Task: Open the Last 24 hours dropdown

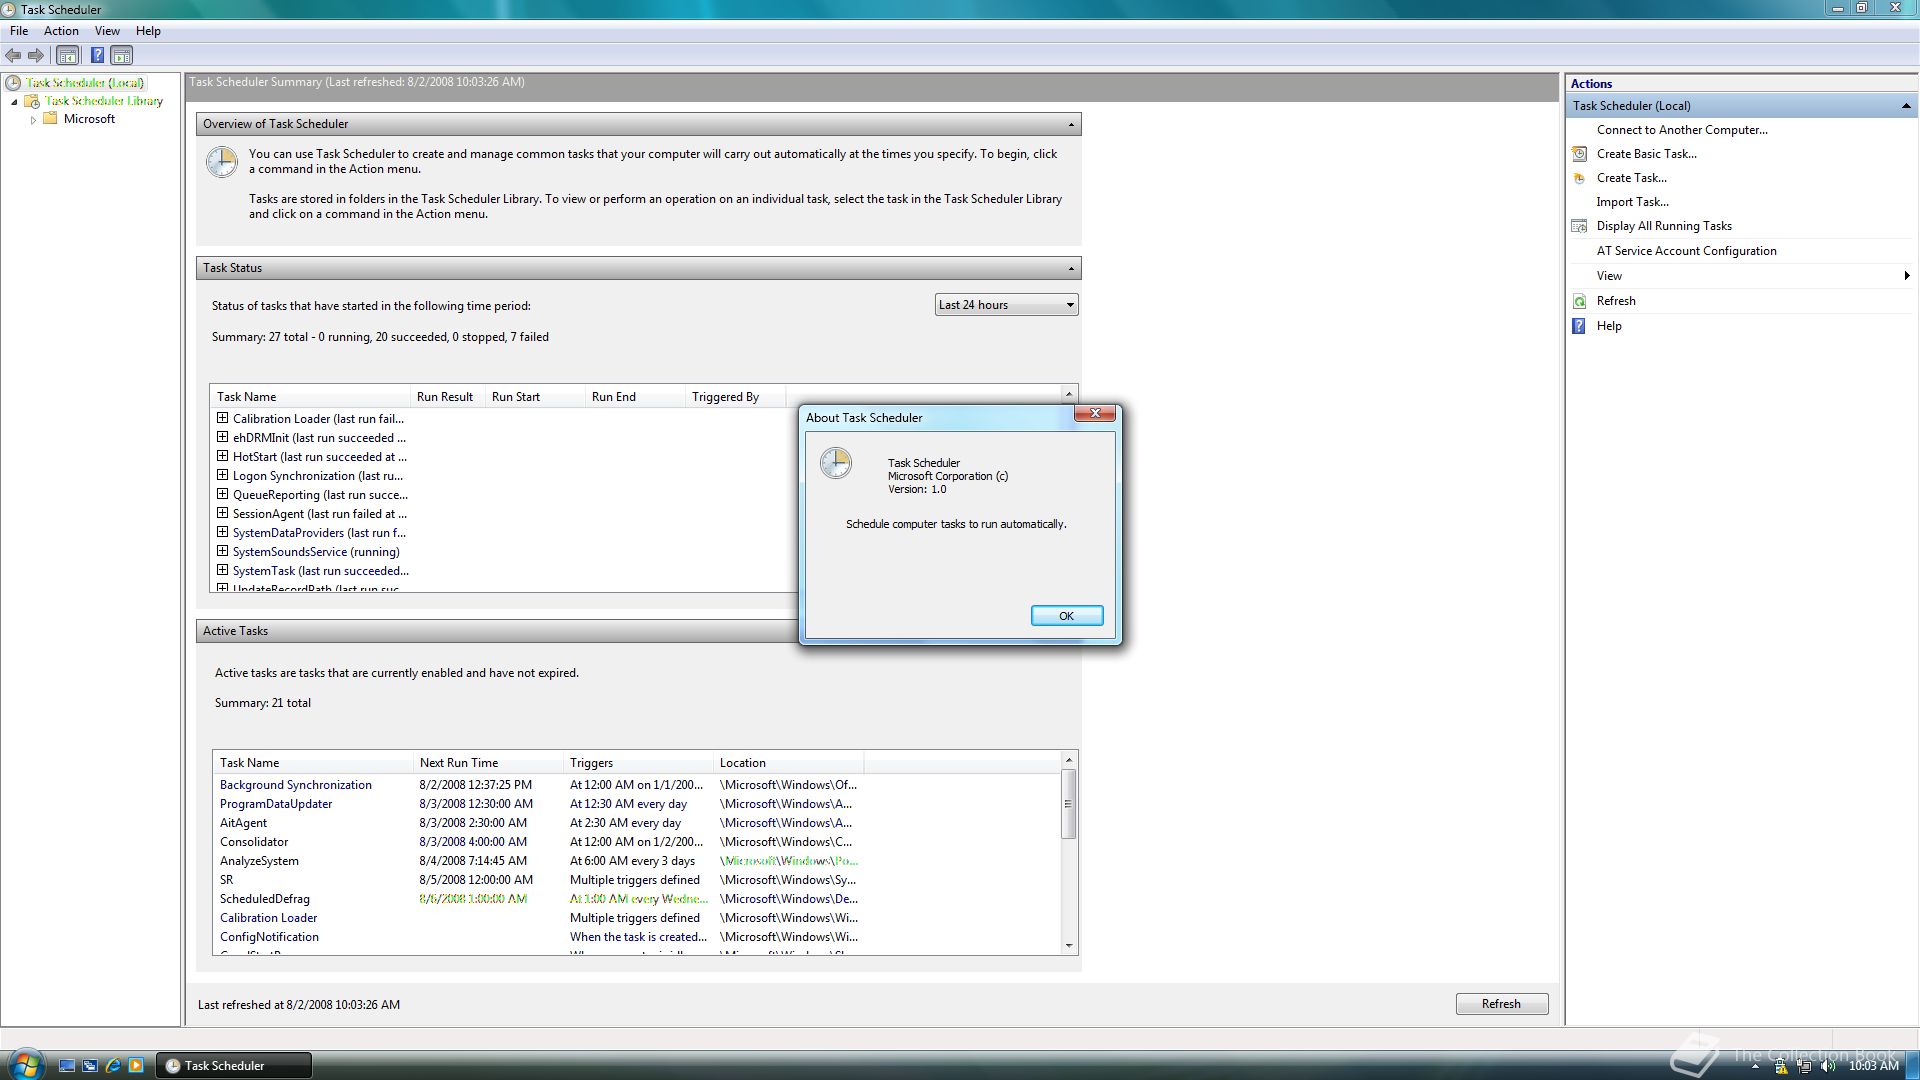Action: tap(1006, 305)
